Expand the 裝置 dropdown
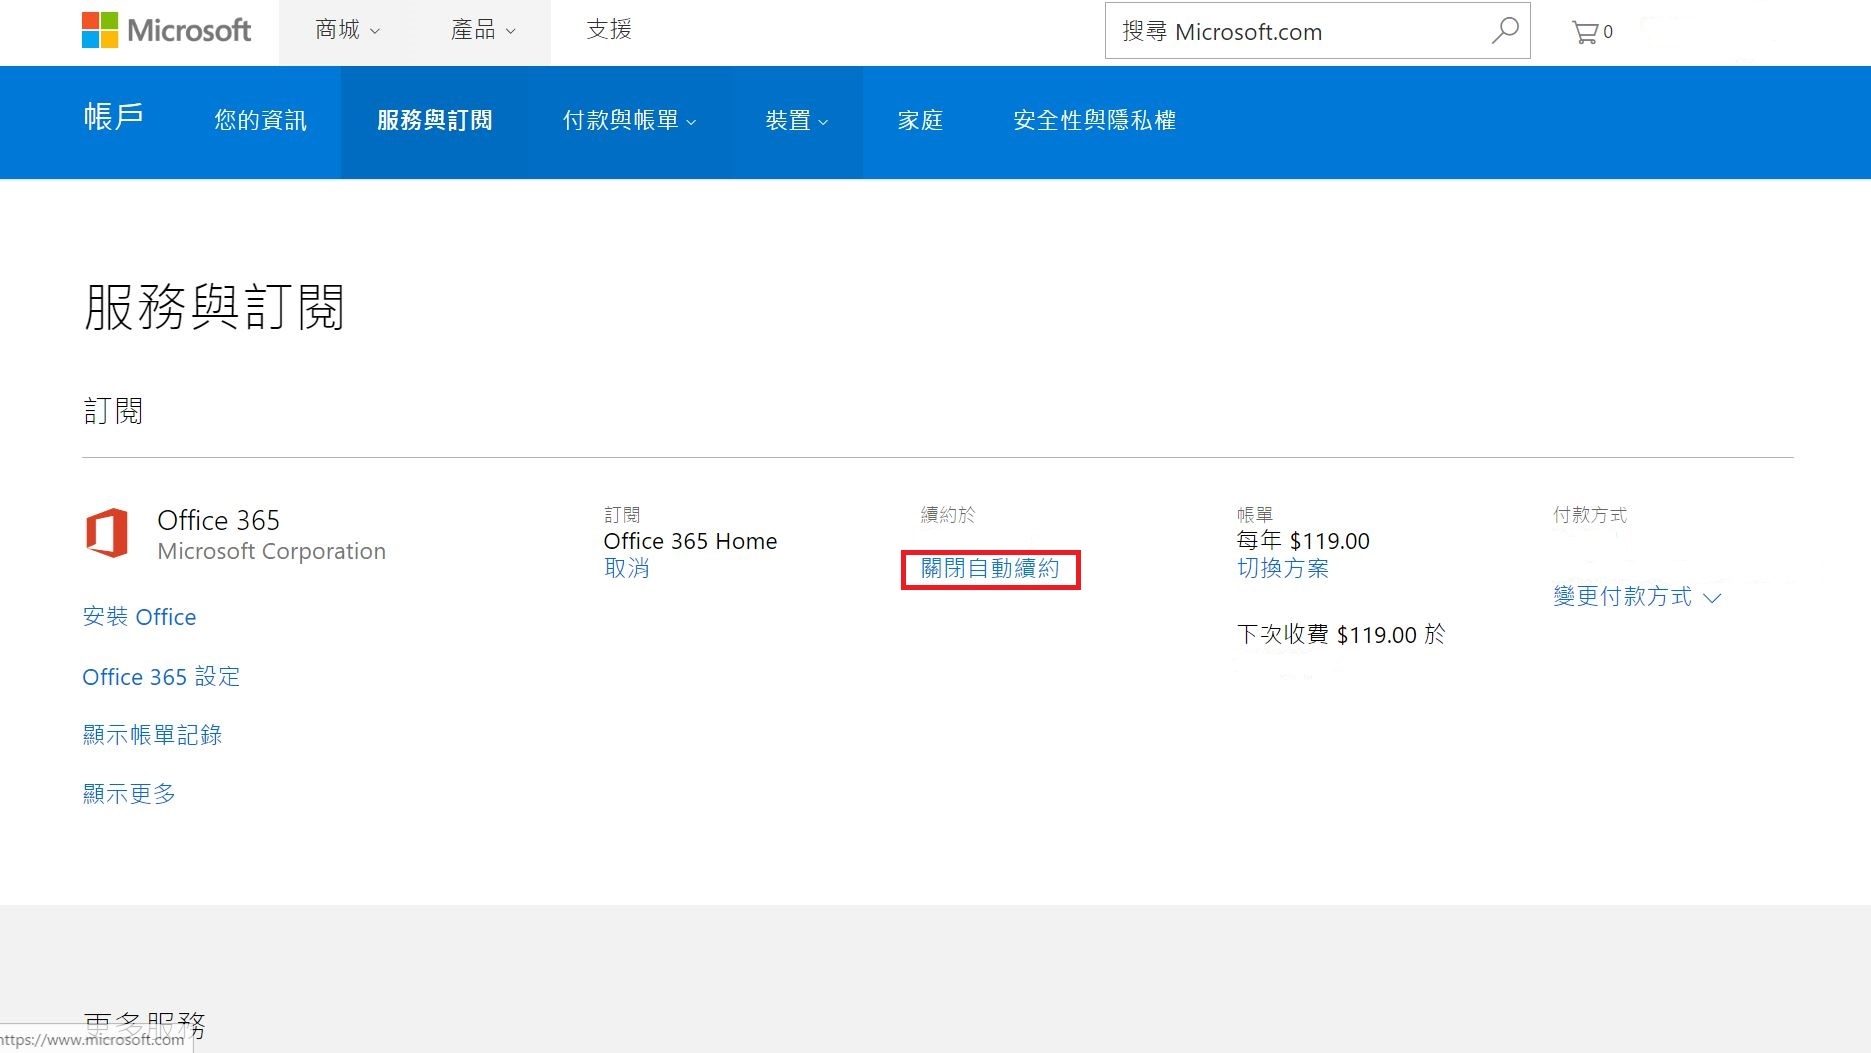The height and width of the screenshot is (1053, 1871). 796,121
